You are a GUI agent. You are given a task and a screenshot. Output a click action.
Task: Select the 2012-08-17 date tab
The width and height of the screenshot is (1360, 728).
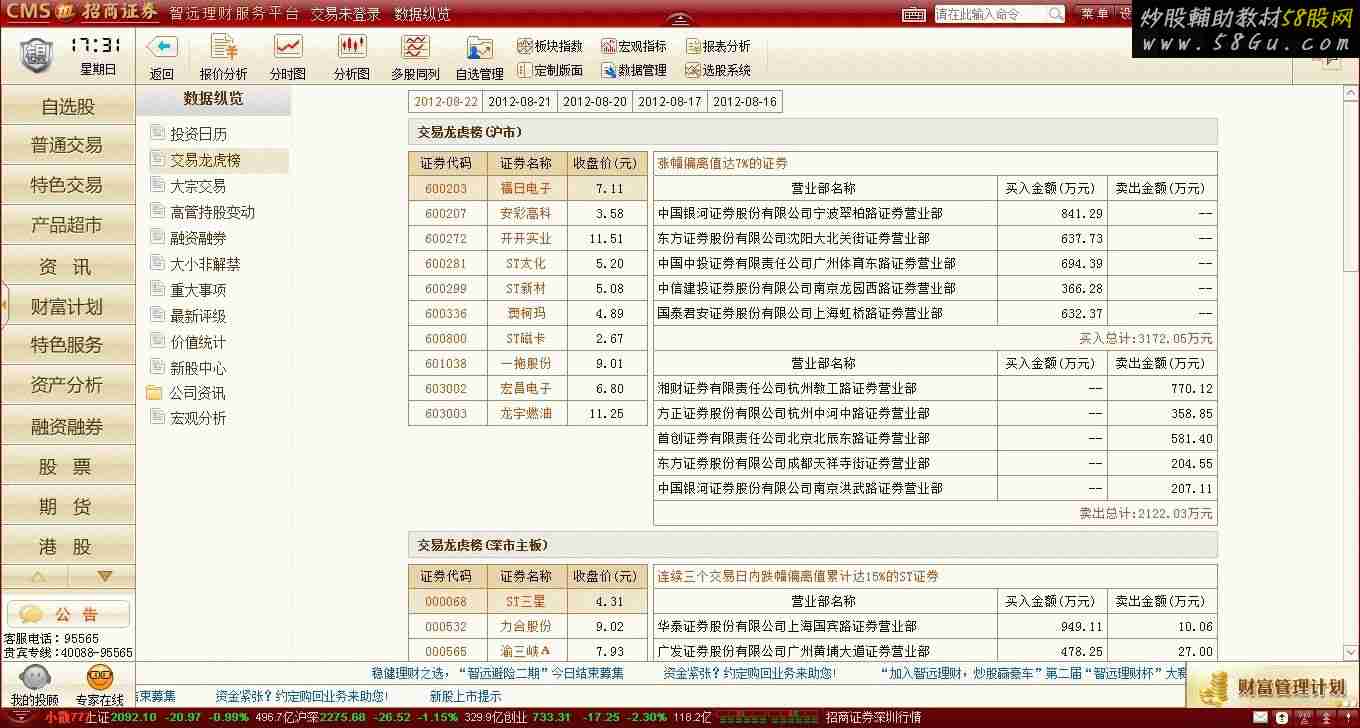pos(670,102)
